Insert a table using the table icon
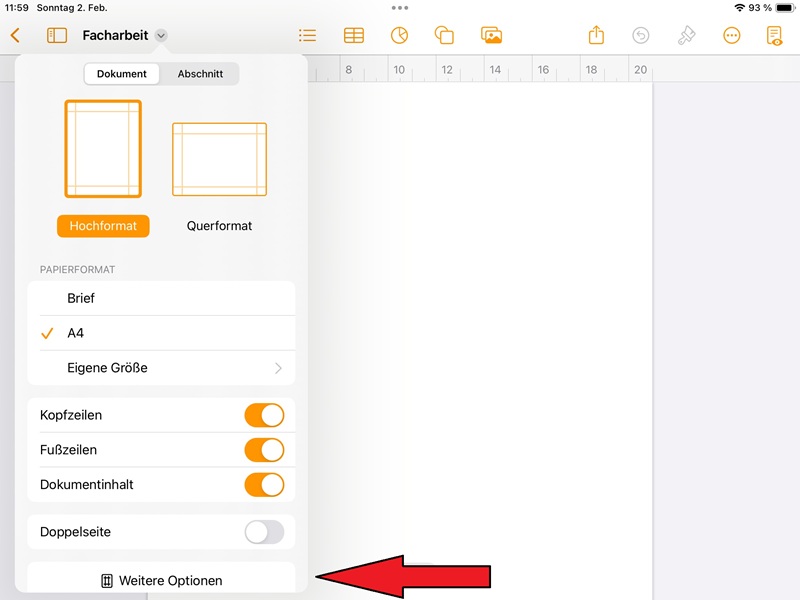Screen dimensions: 800x600 pyautogui.click(x=354, y=35)
